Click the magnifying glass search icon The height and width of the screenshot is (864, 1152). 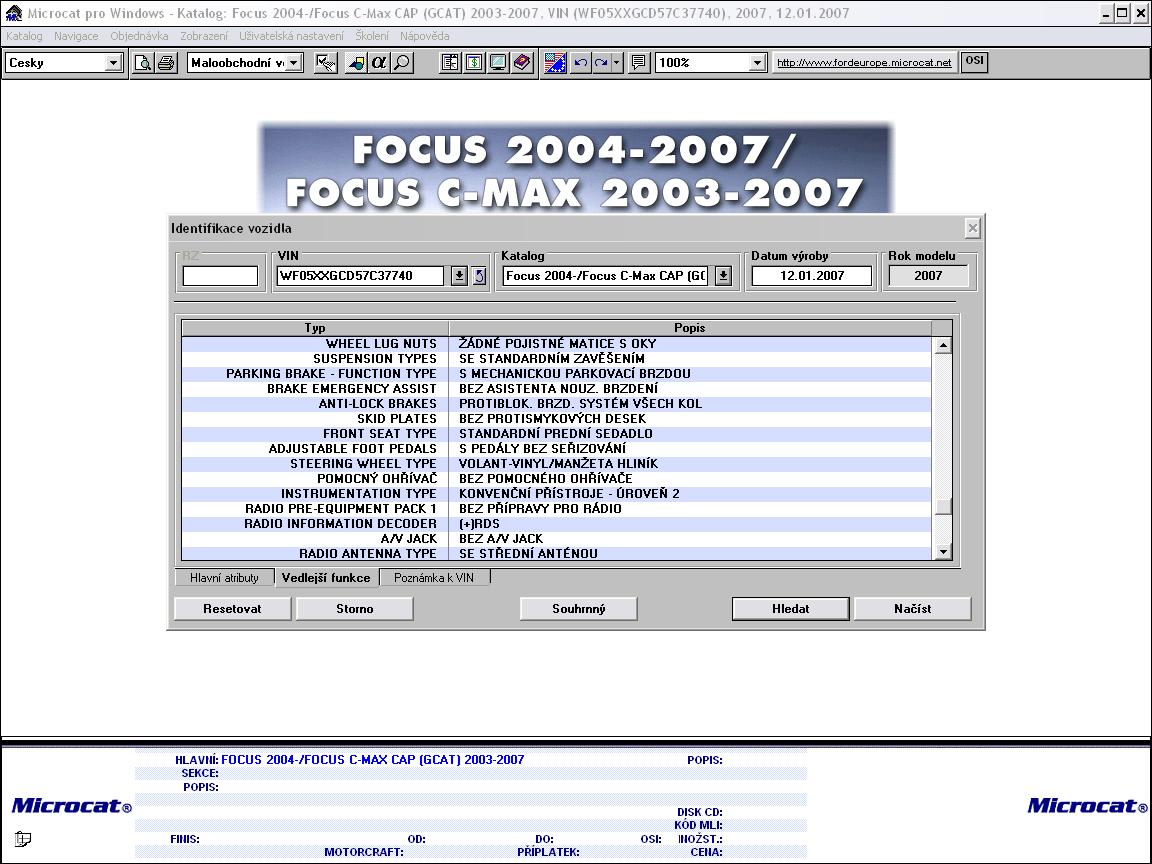pos(401,63)
